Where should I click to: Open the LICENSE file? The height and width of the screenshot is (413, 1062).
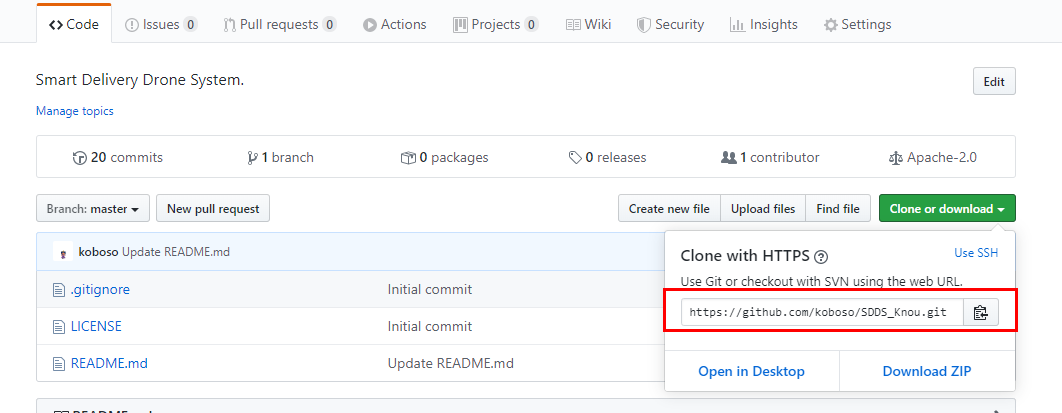click(96, 326)
